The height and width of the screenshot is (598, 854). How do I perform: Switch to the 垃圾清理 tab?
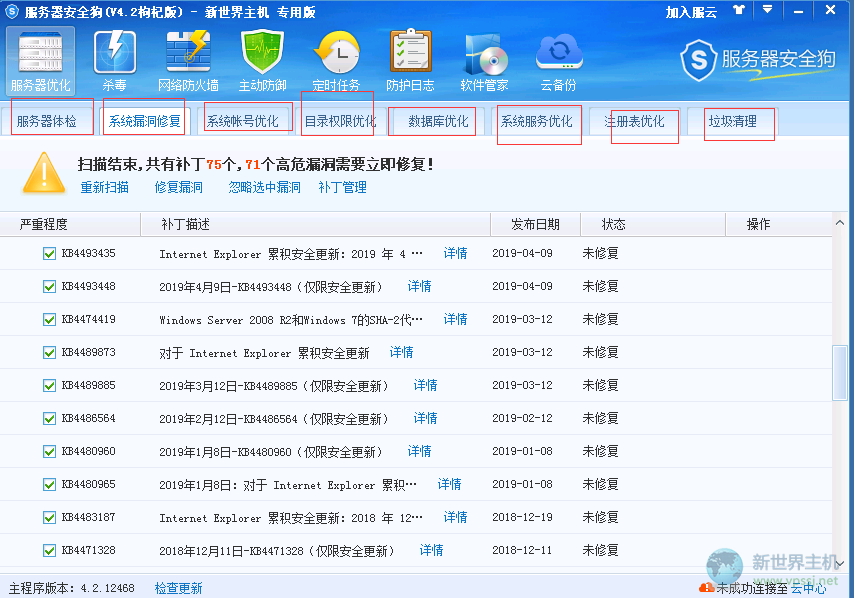pos(733,121)
